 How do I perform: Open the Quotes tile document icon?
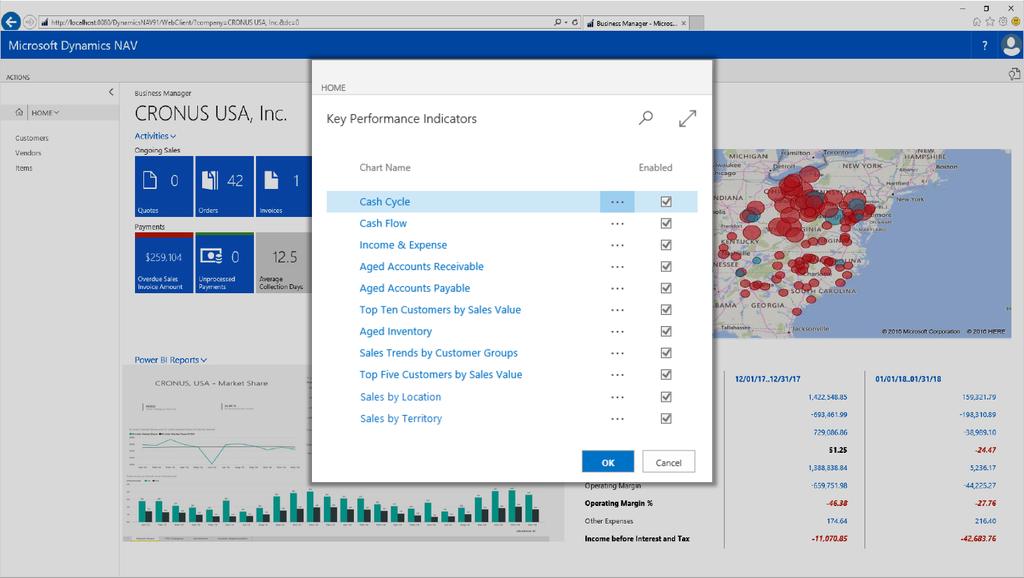point(150,180)
